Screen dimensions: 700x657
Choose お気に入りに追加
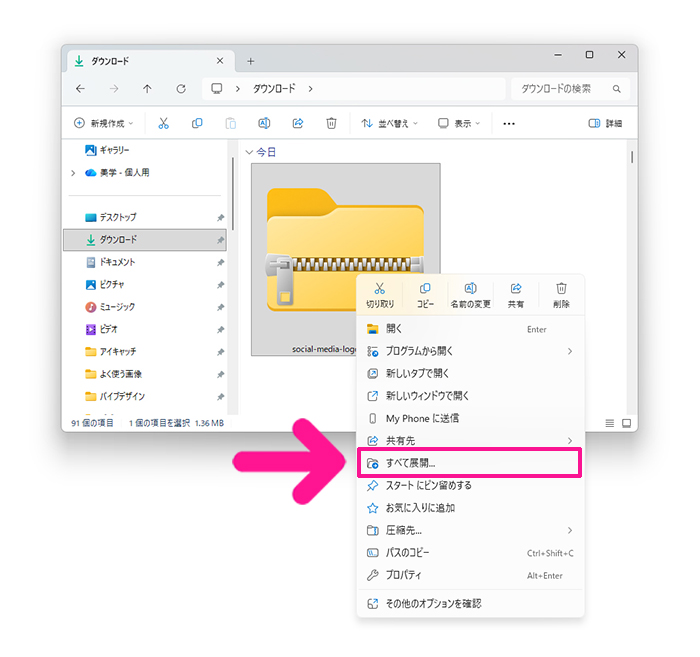point(470,507)
